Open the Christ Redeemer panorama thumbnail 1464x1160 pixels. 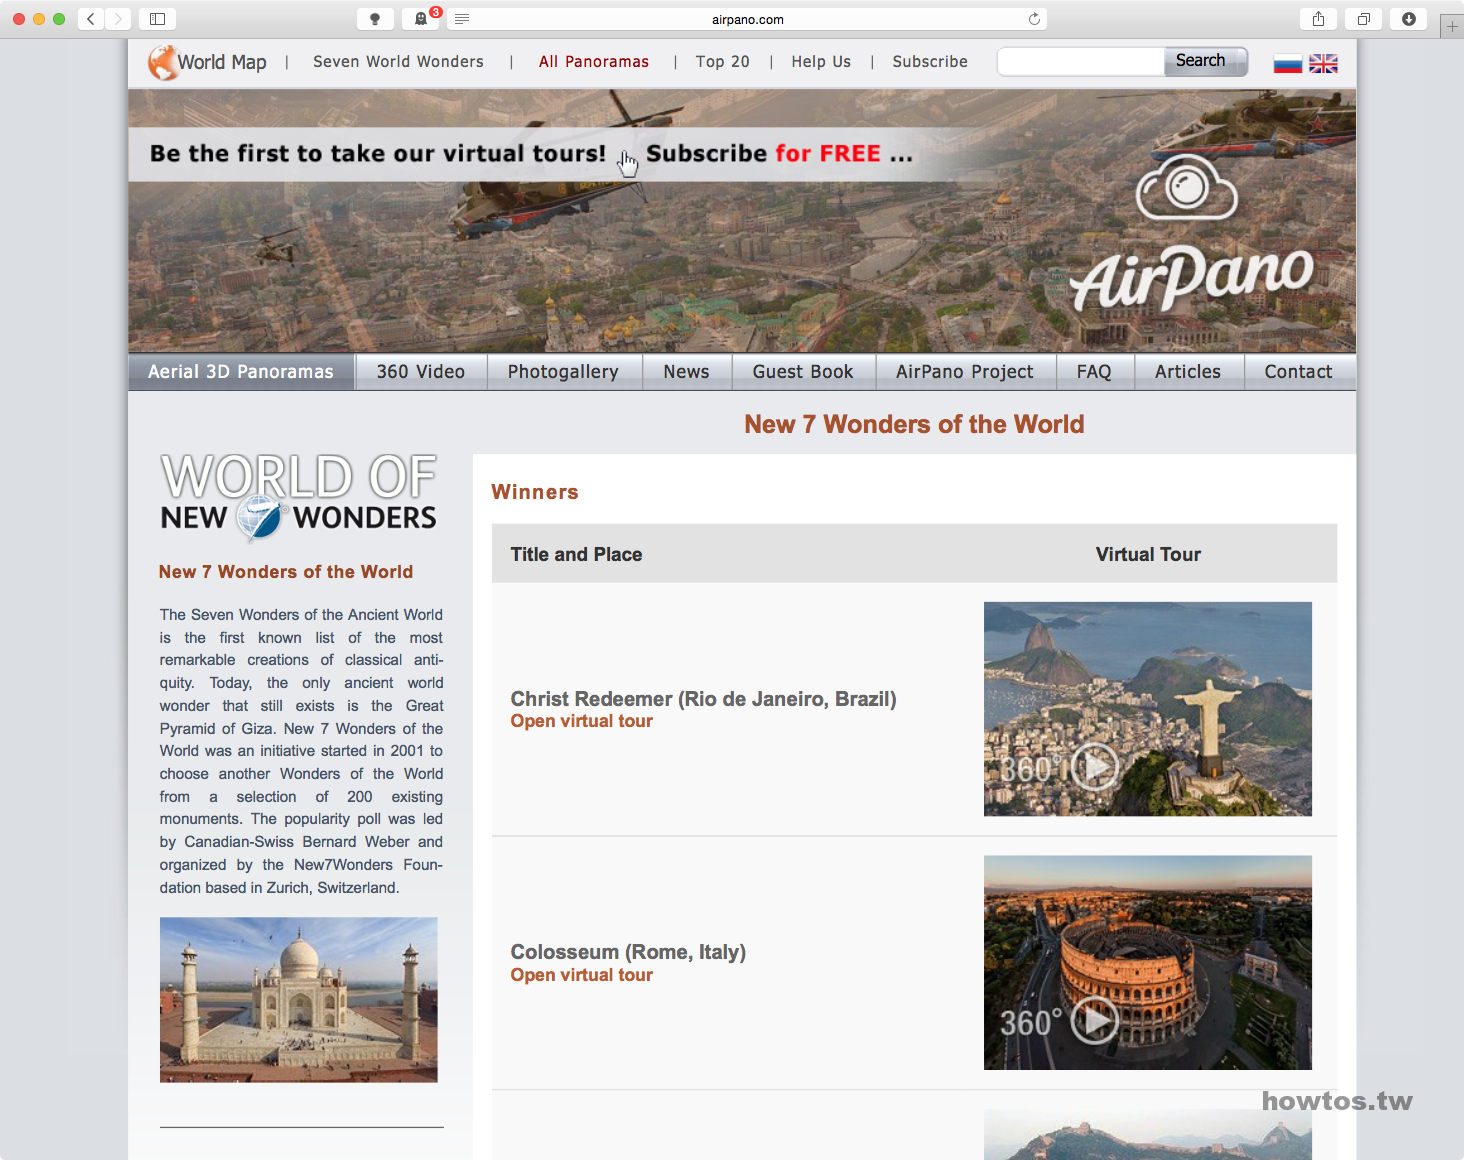pyautogui.click(x=1148, y=709)
